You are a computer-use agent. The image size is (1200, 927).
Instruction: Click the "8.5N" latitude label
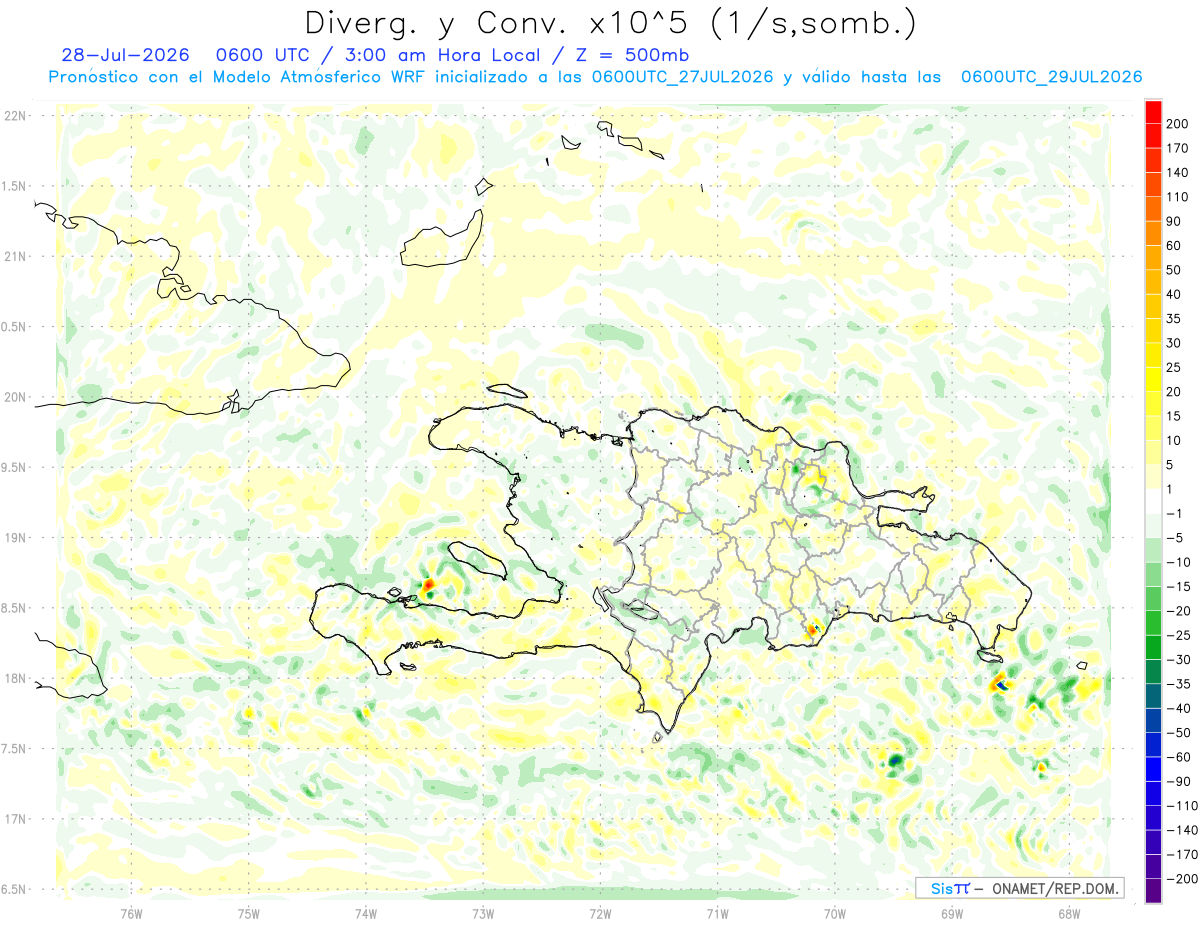15,608
